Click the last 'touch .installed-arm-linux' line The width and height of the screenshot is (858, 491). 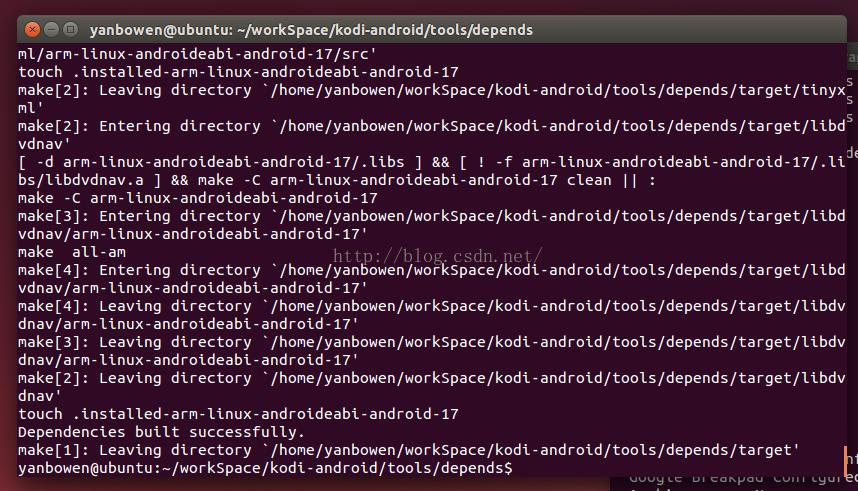238,414
